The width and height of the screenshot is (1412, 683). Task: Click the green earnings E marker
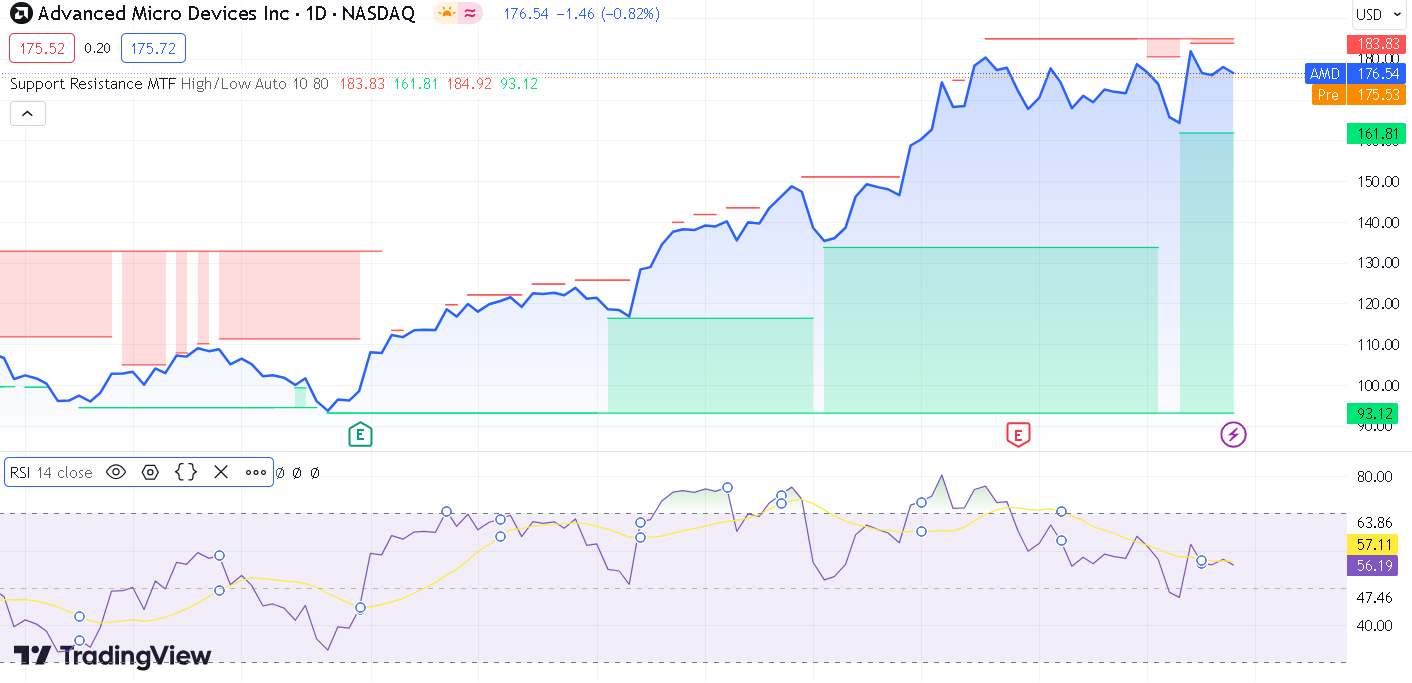coord(360,434)
